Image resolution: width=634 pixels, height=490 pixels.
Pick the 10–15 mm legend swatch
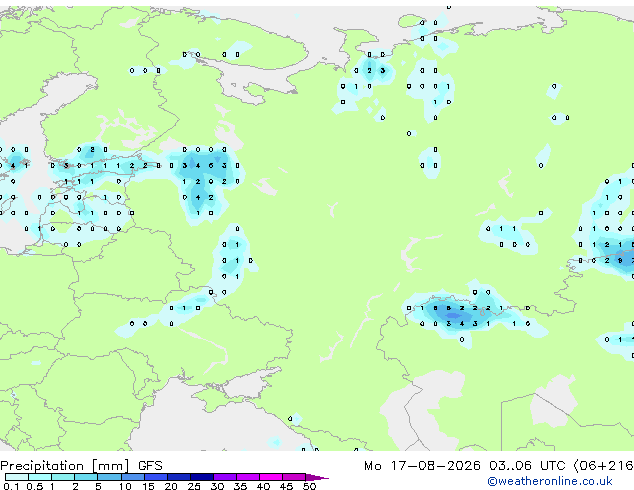click(132, 477)
